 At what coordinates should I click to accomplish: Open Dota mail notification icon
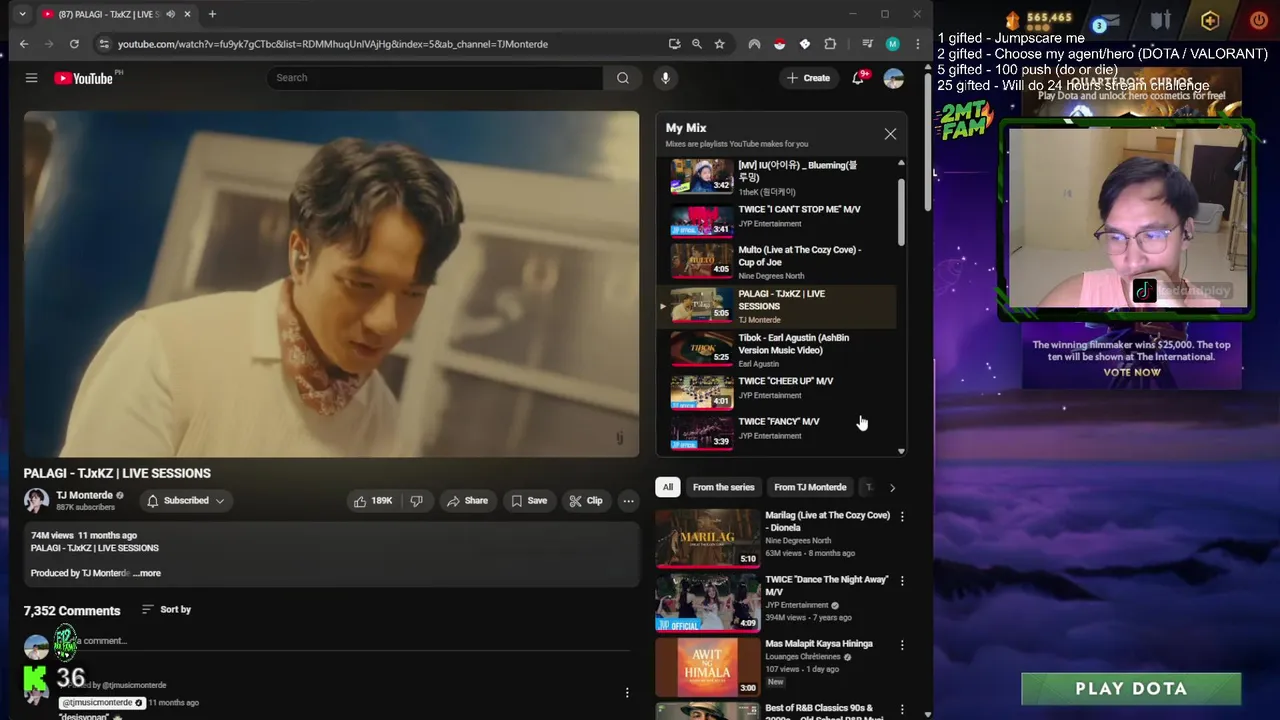[1107, 22]
